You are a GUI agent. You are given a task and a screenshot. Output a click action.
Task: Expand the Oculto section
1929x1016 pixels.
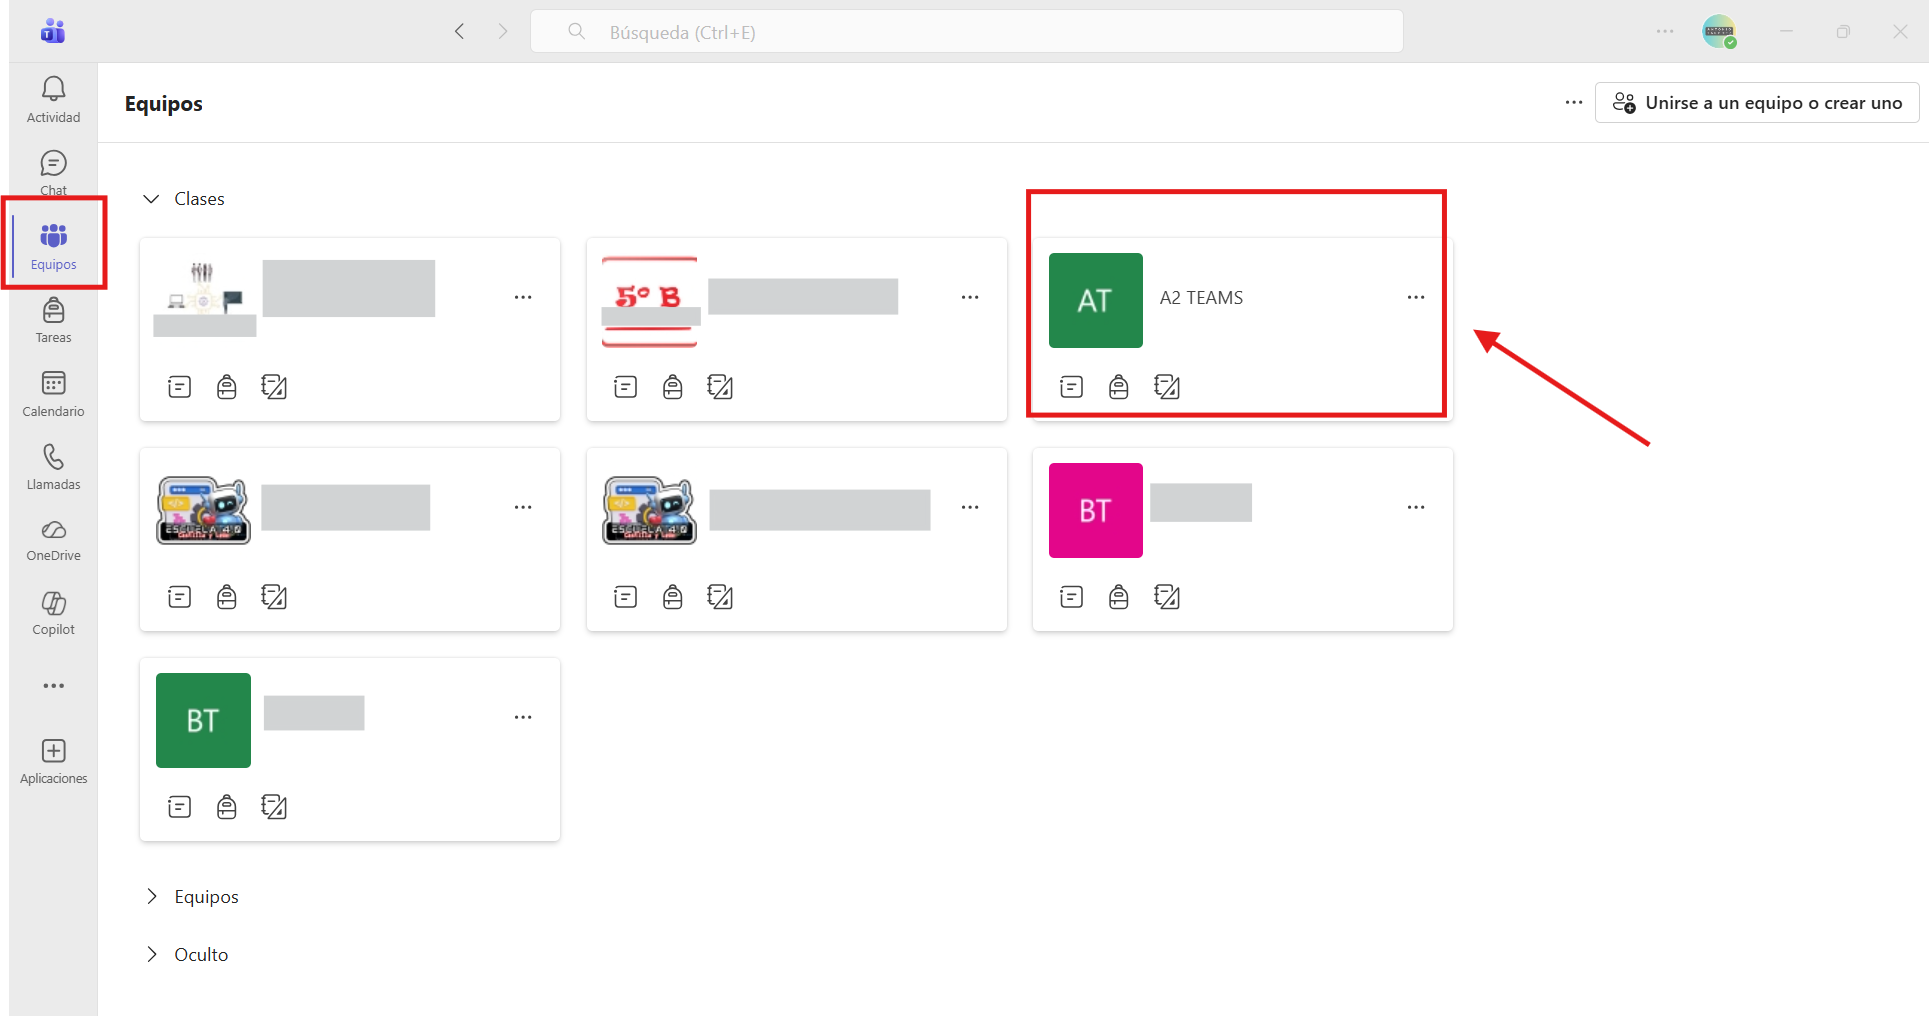[x=151, y=954]
